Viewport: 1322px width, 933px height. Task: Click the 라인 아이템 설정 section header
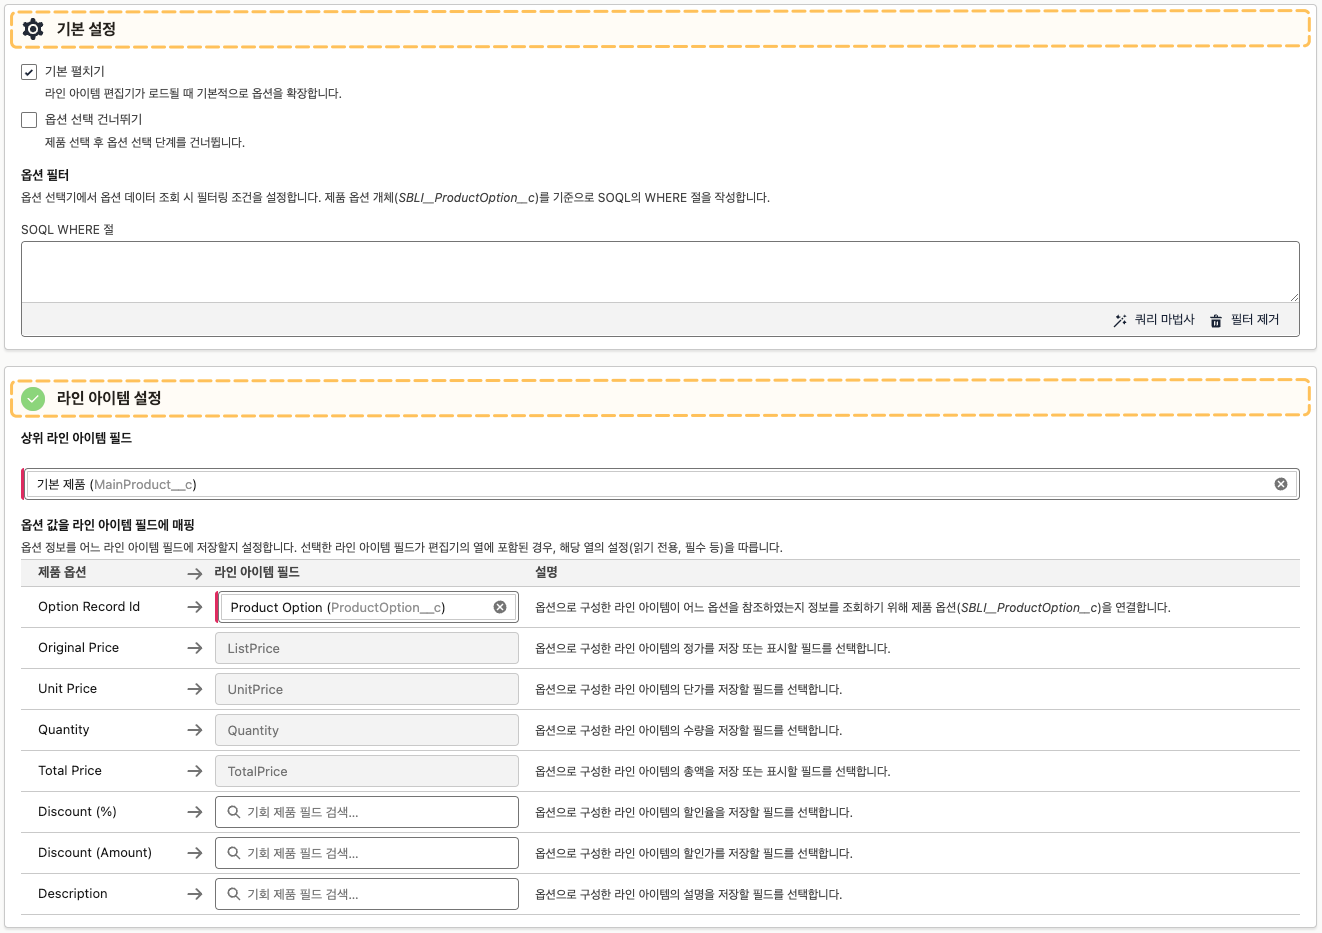(x=109, y=398)
